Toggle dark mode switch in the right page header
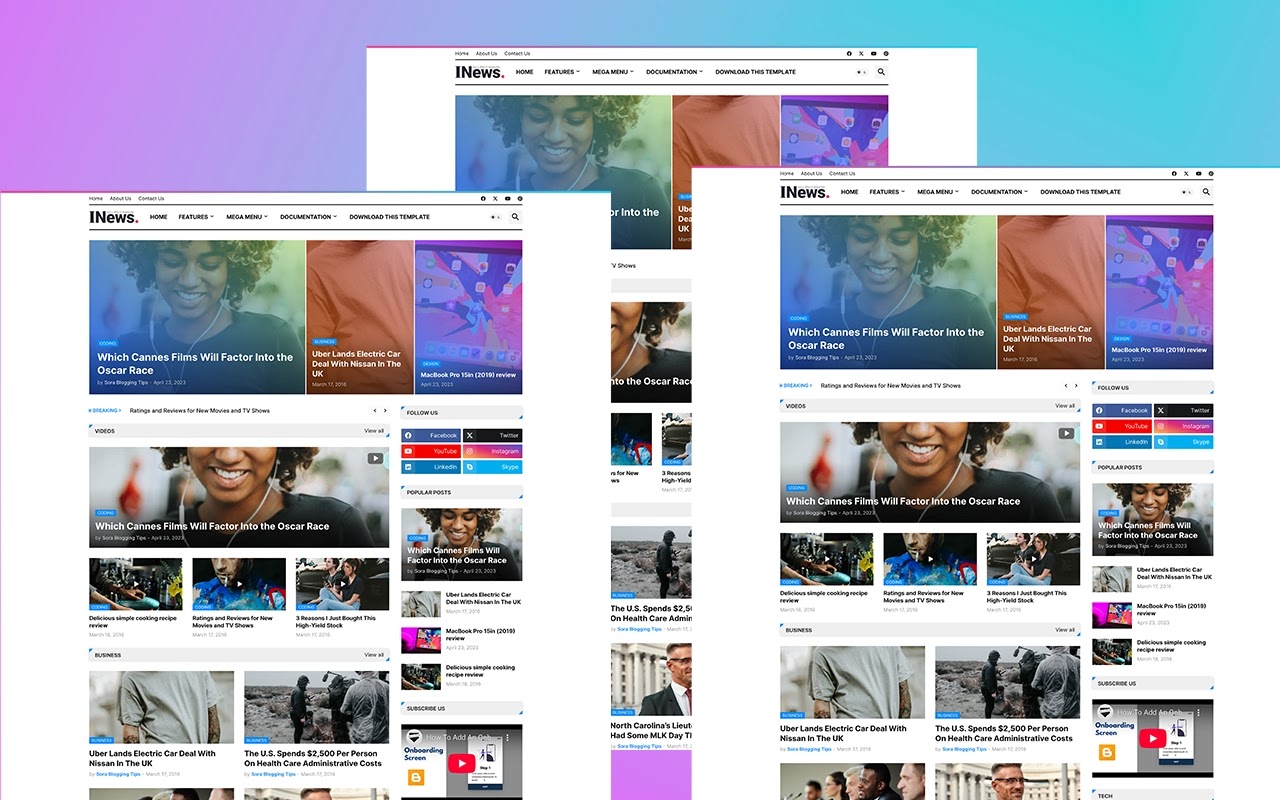This screenshot has height=800, width=1280. [1185, 192]
